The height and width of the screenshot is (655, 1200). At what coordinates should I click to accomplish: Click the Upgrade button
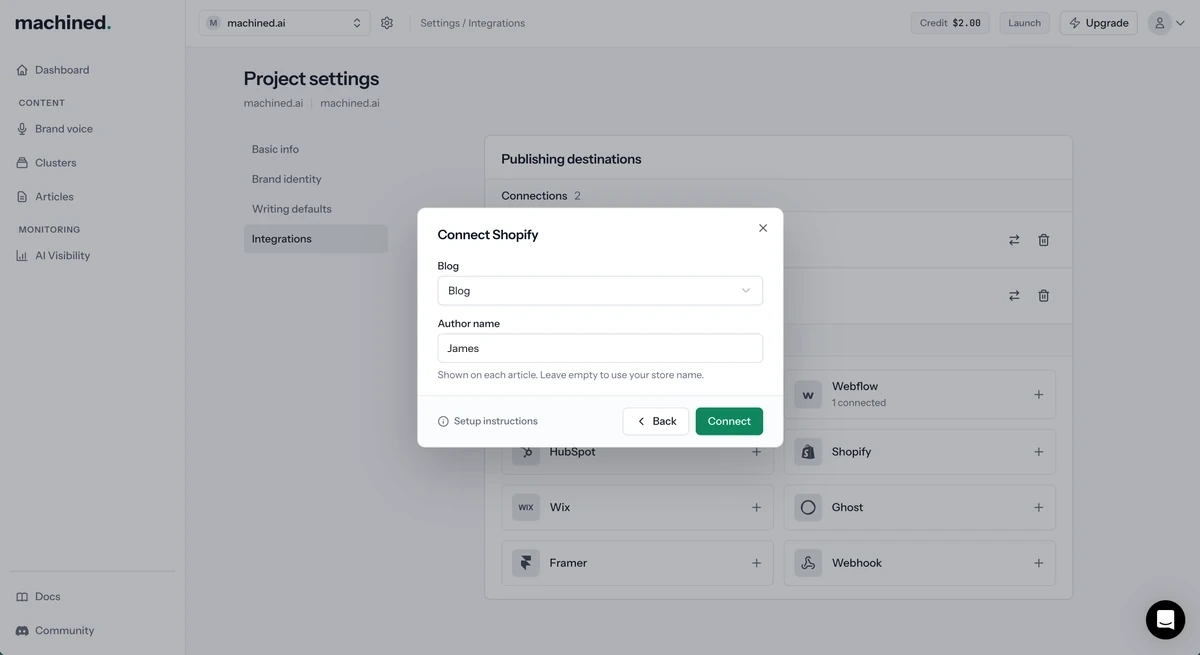[1098, 23]
